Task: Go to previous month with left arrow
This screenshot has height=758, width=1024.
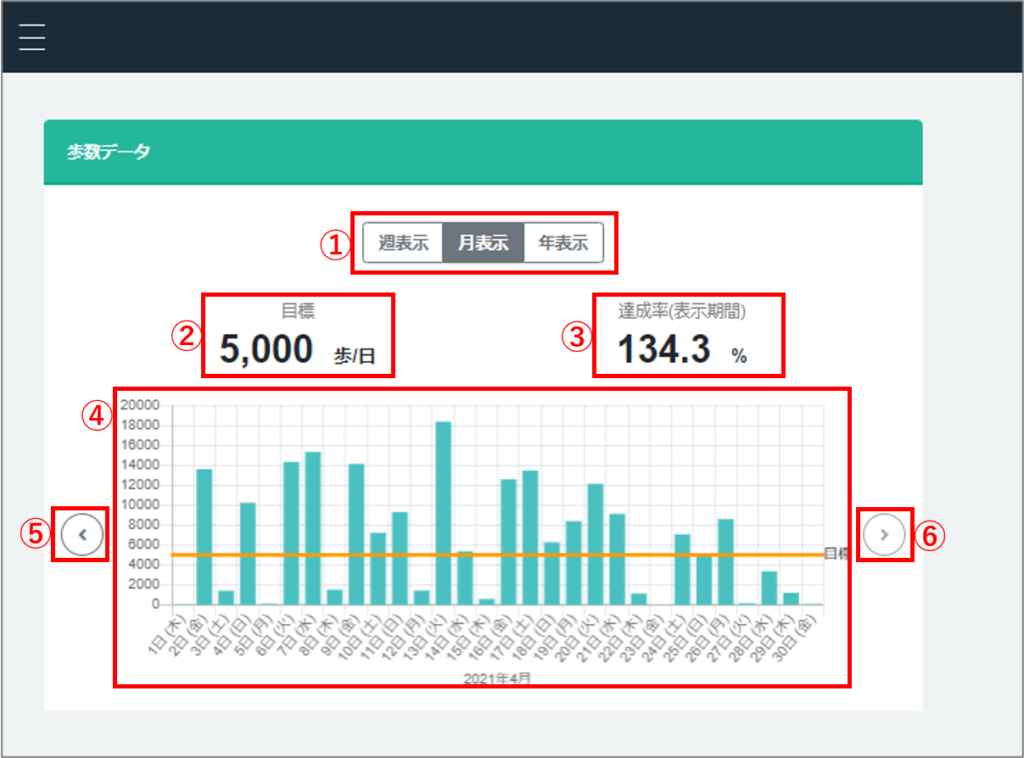Action: coord(82,535)
